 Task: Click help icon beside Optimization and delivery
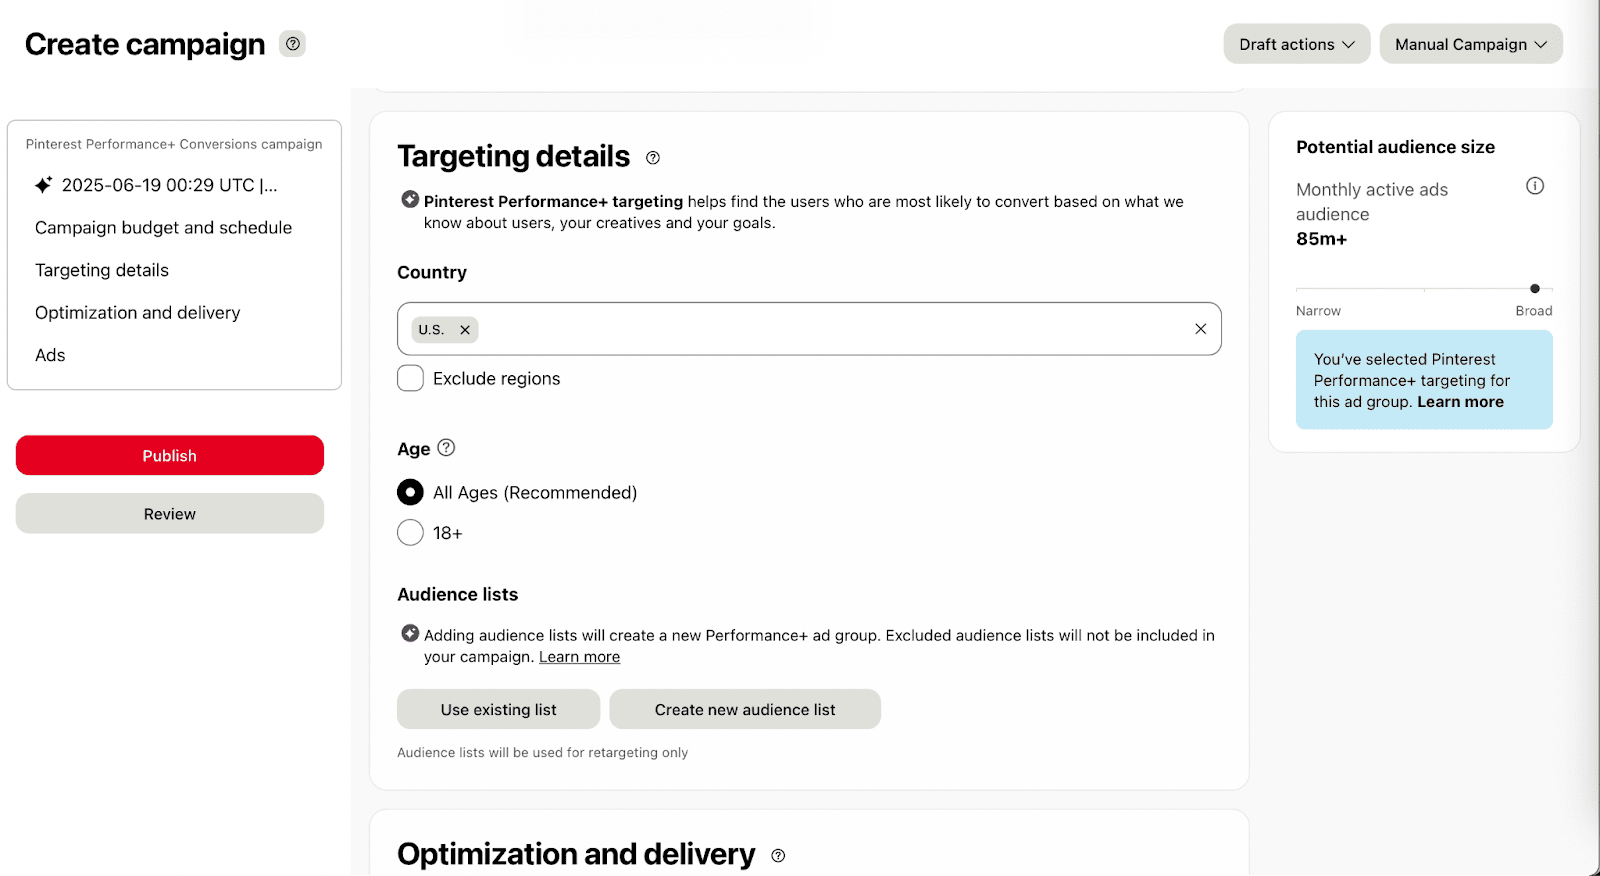778,856
